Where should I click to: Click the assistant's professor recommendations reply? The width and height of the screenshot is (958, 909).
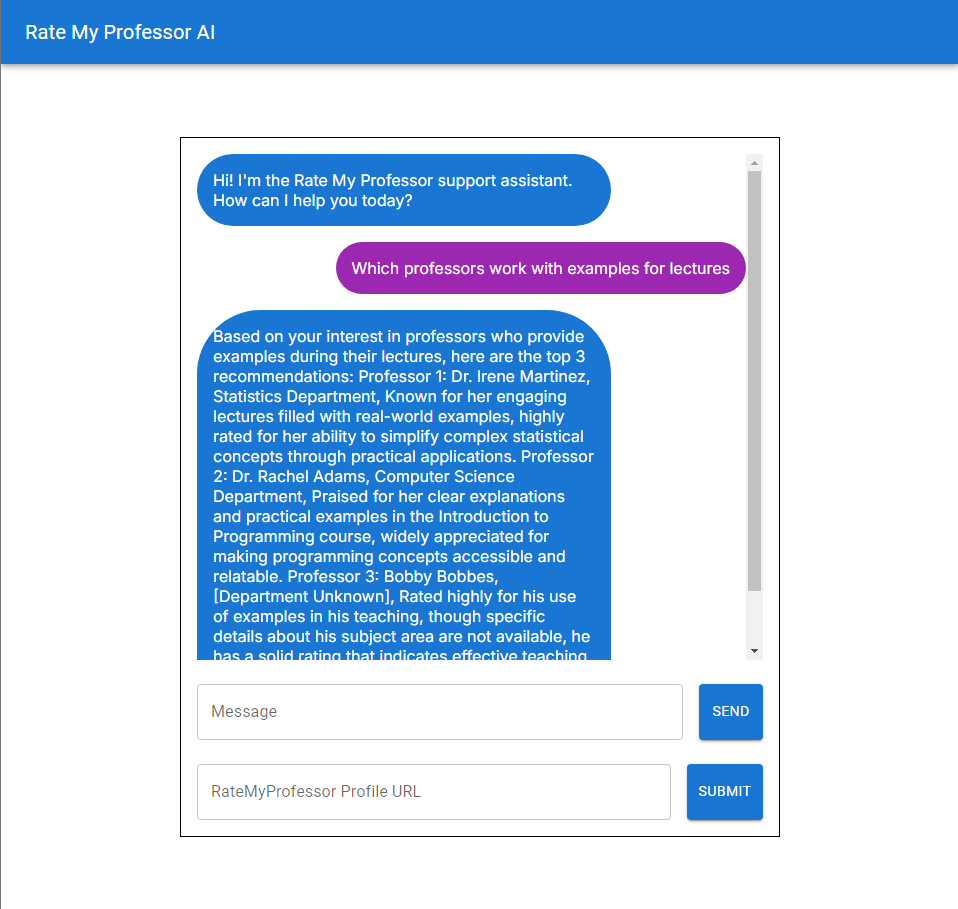coord(403,485)
